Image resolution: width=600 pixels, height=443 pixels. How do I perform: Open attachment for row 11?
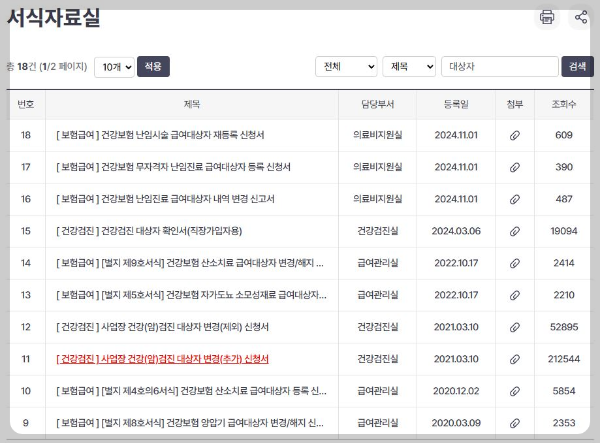point(515,359)
